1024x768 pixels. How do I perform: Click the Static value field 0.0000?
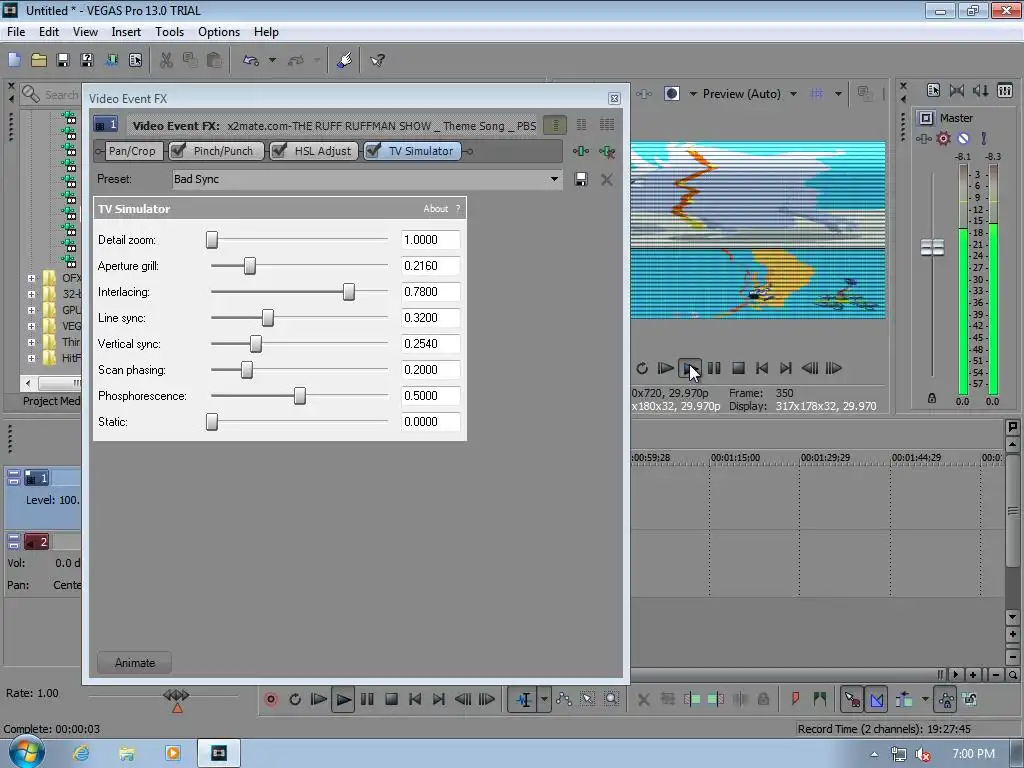pos(430,422)
